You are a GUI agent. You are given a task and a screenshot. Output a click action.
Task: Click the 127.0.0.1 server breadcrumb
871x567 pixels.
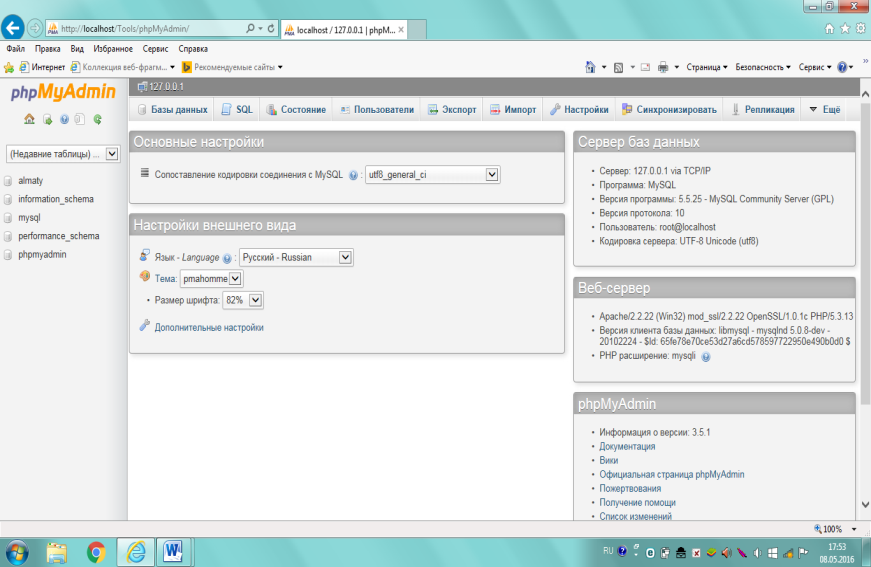pos(166,87)
